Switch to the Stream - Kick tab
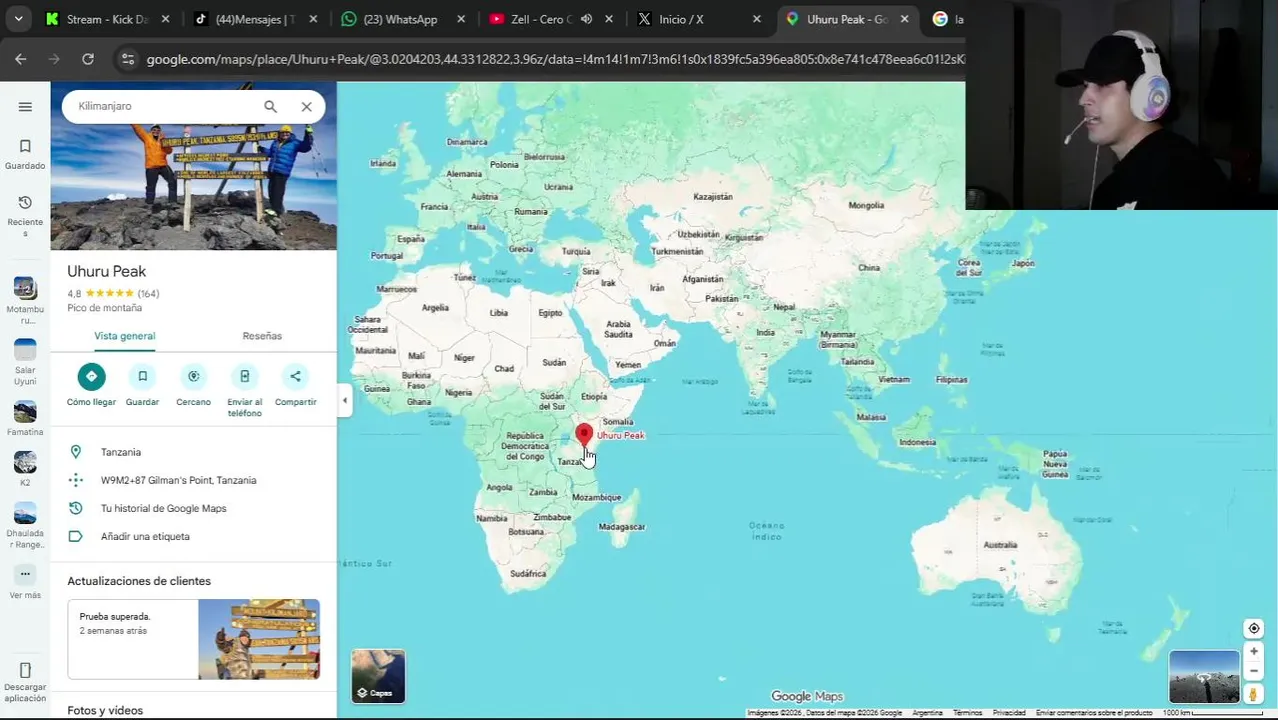This screenshot has height=720, width=1278. [108, 19]
